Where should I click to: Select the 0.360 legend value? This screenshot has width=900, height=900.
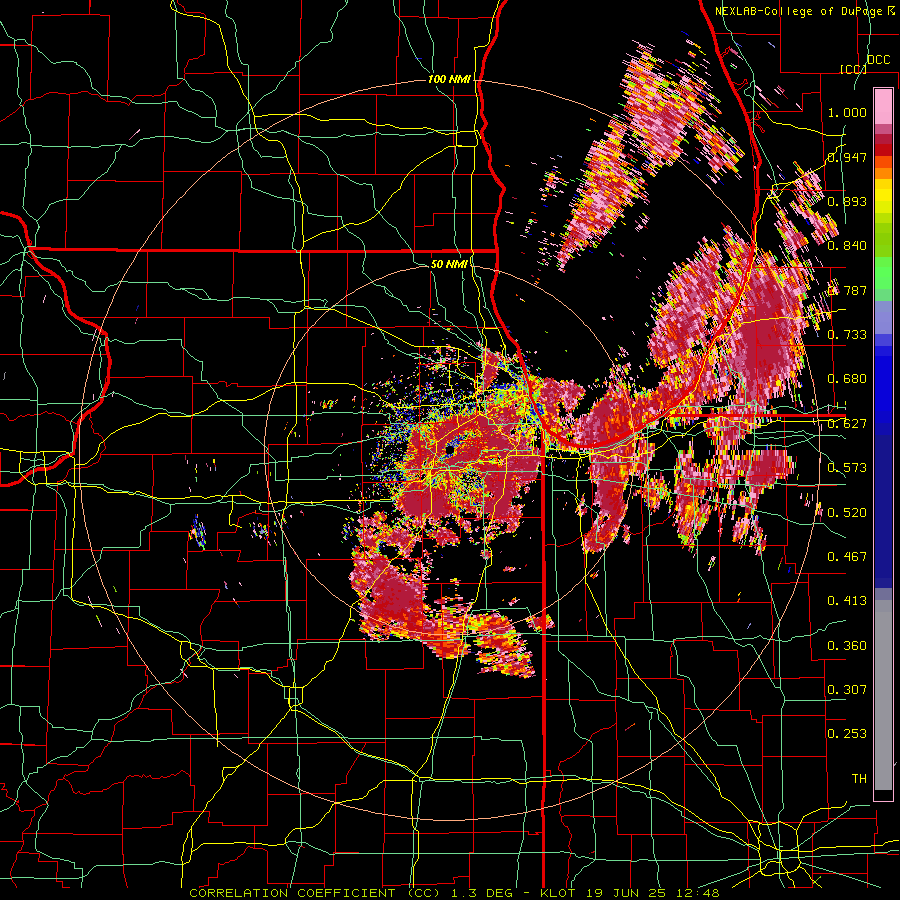click(x=847, y=646)
